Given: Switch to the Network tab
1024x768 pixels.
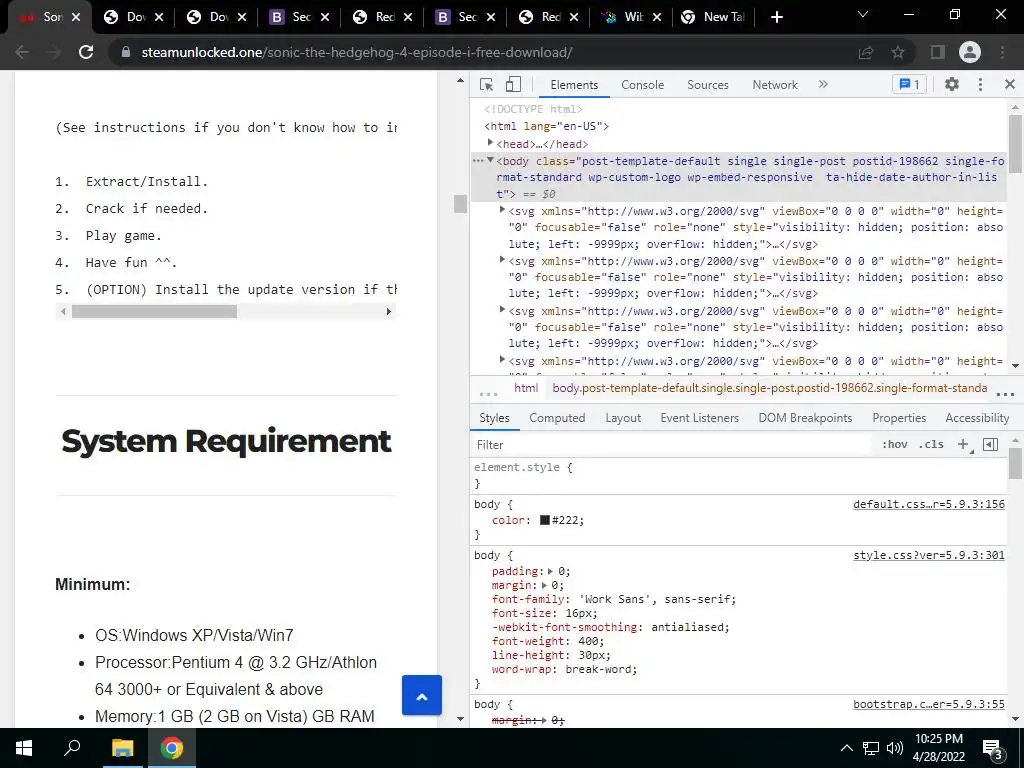Looking at the screenshot, I should click(x=775, y=85).
